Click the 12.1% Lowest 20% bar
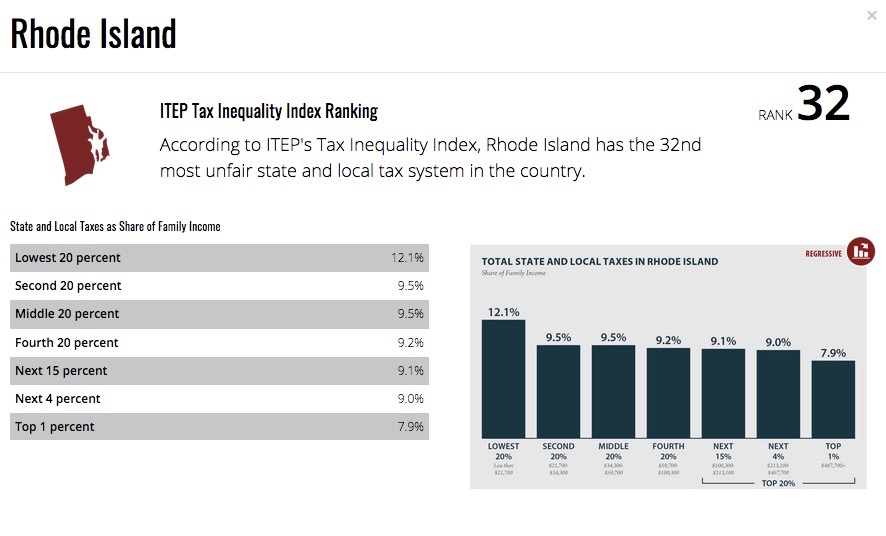 (503, 379)
